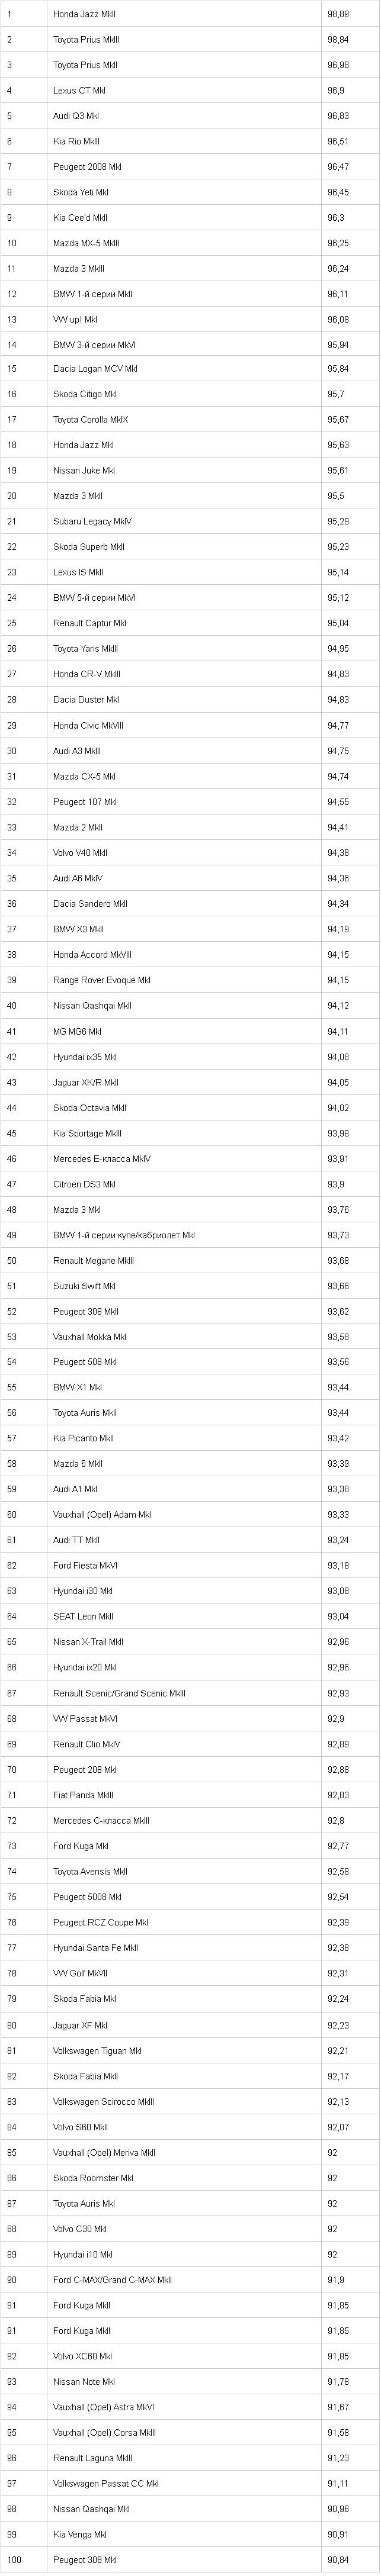This screenshot has width=381, height=2576.
Task: Select the Volvo V40 row name
Action: click(80, 853)
